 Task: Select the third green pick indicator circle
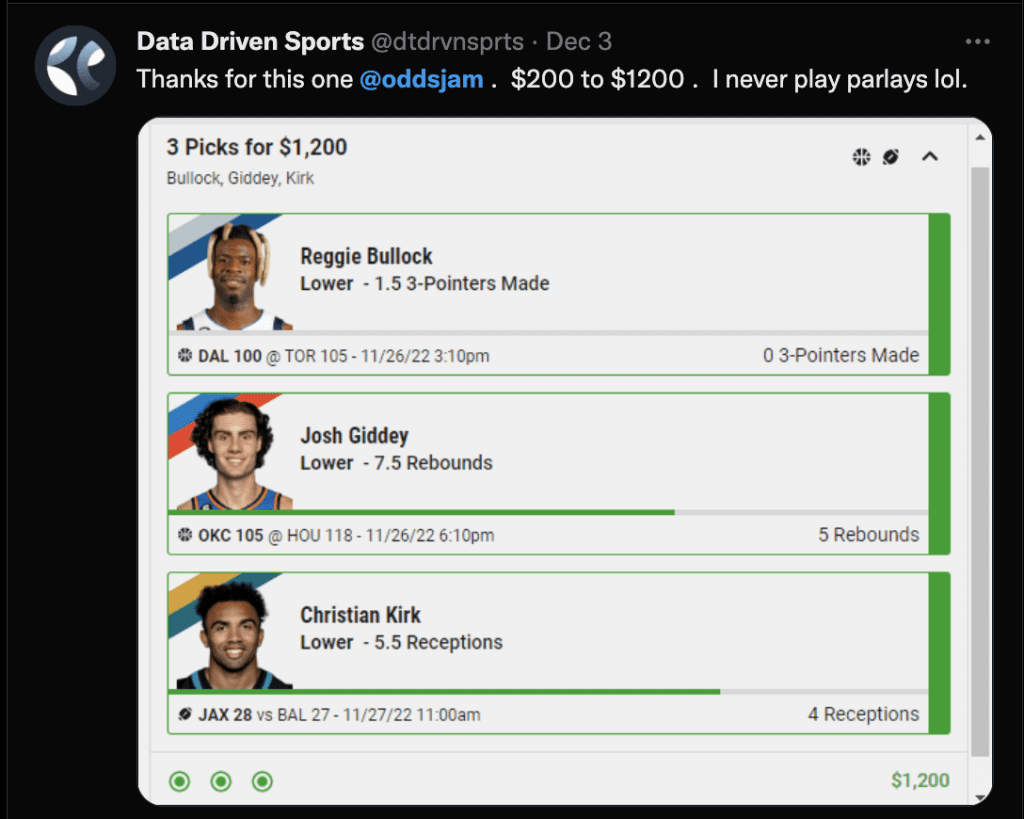coord(262,781)
